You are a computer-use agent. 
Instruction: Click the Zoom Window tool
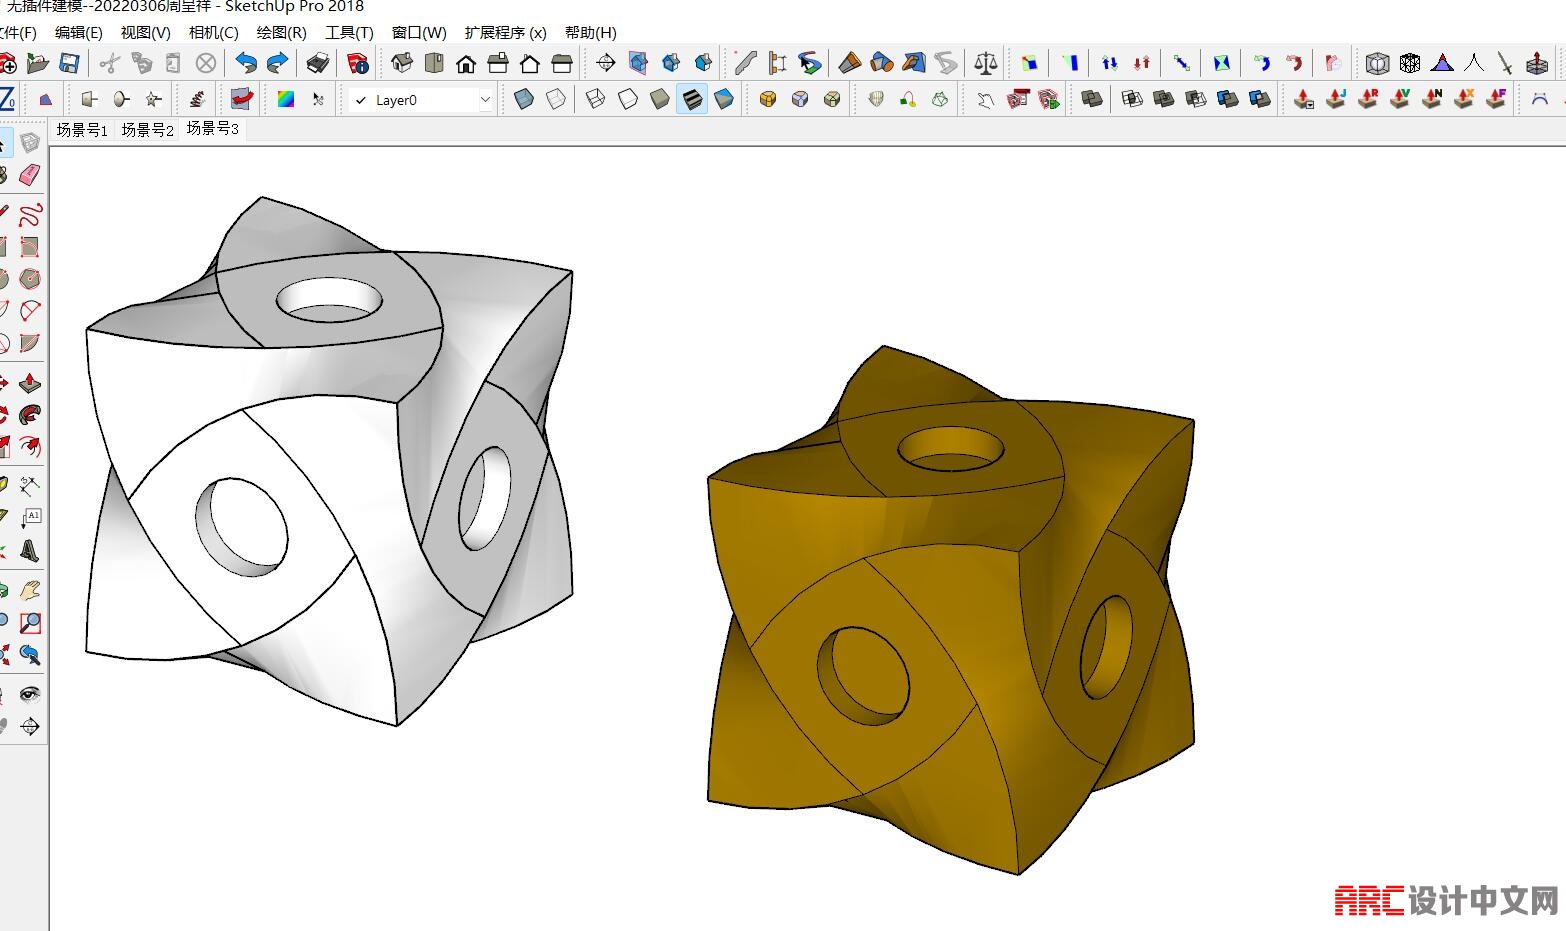point(30,623)
